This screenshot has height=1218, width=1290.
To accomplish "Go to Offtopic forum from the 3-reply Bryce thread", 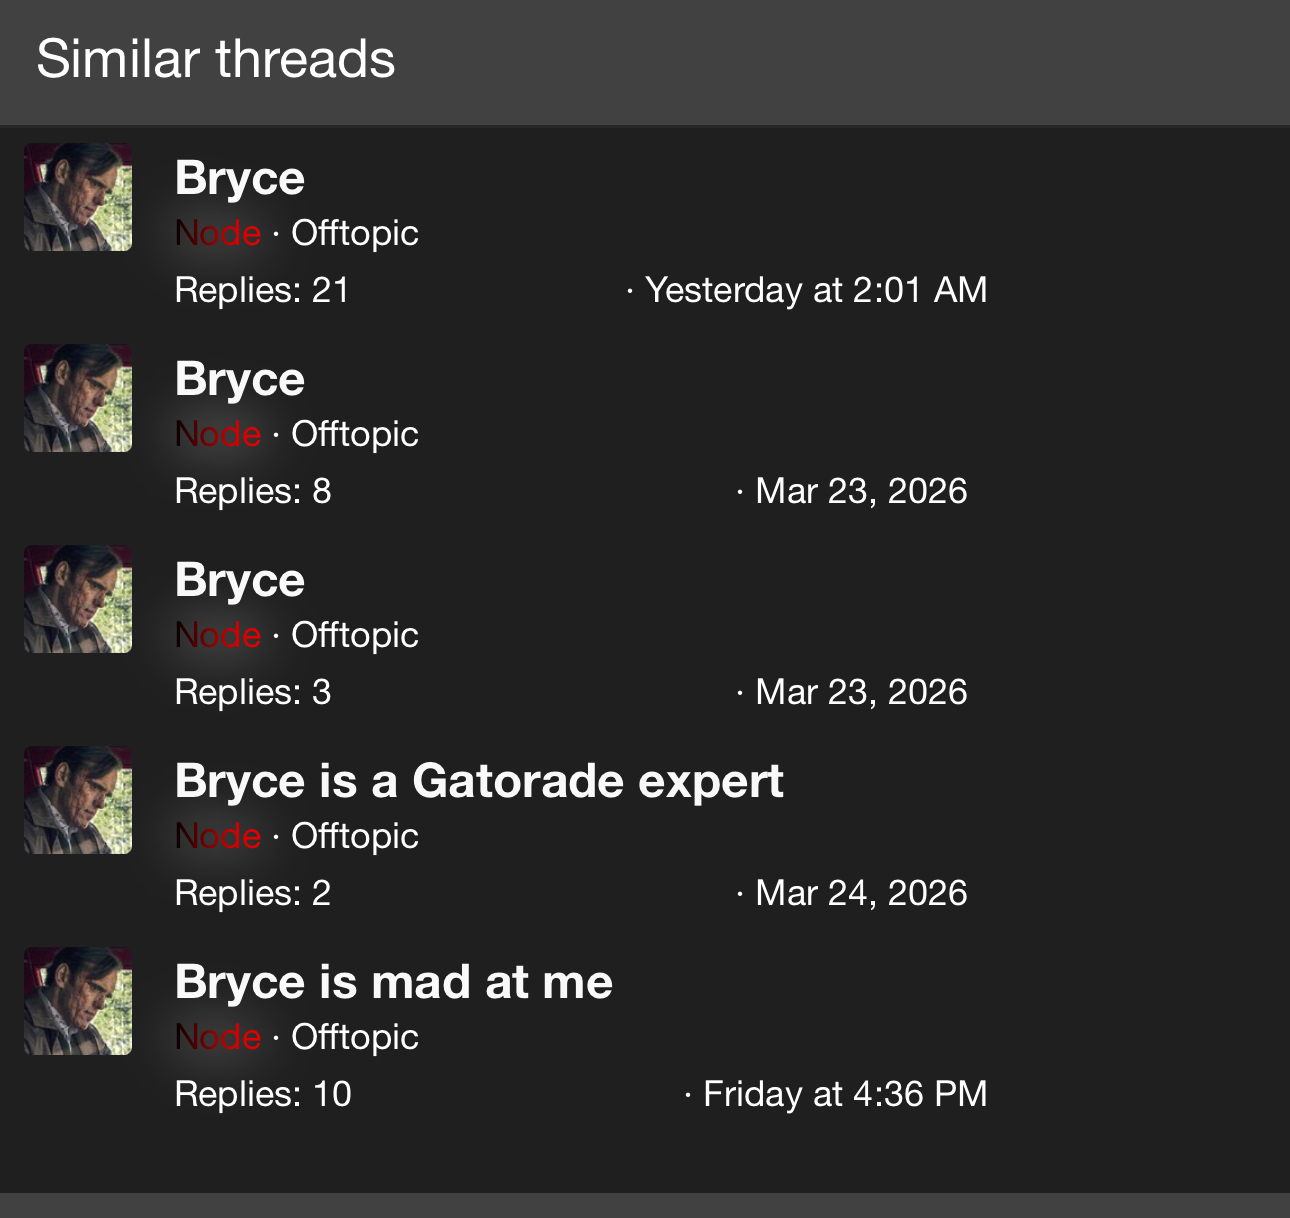I will [355, 636].
